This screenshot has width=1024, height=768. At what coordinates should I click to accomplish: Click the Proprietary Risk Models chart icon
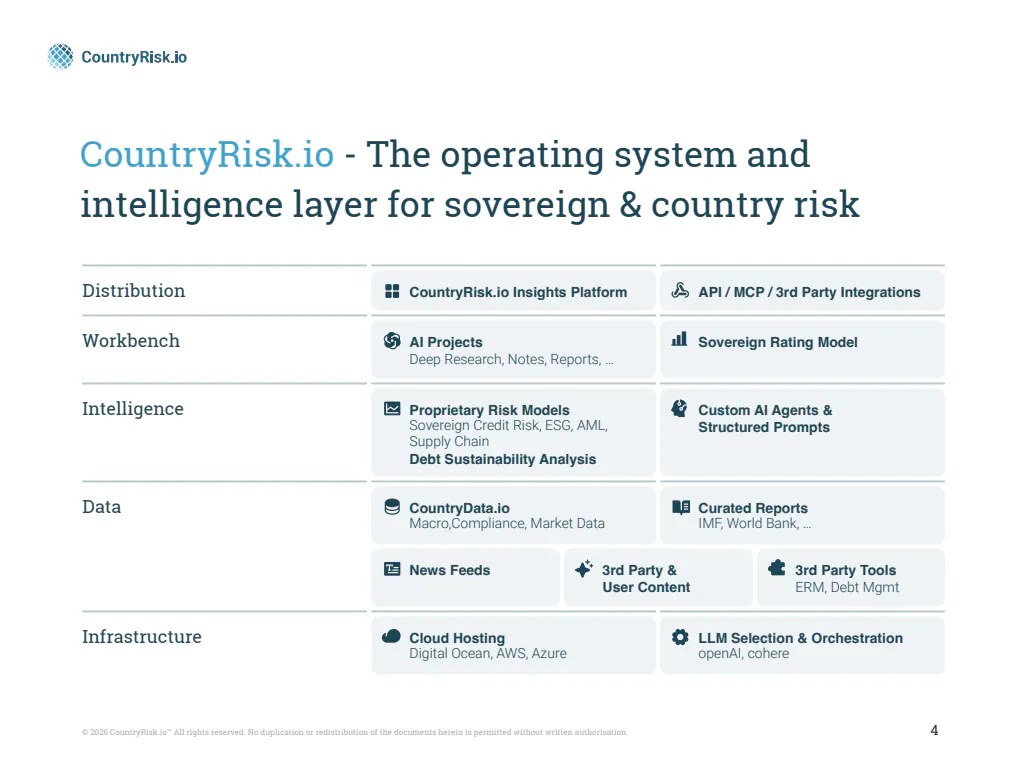click(392, 409)
